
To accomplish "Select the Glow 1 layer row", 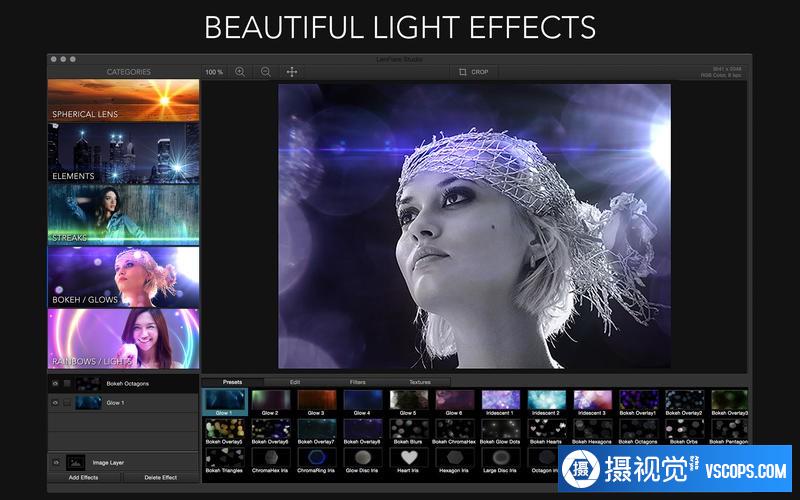I will tap(123, 403).
